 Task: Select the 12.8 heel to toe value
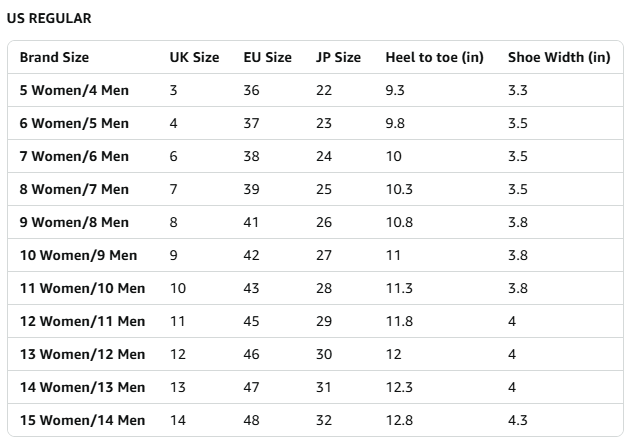tap(399, 420)
